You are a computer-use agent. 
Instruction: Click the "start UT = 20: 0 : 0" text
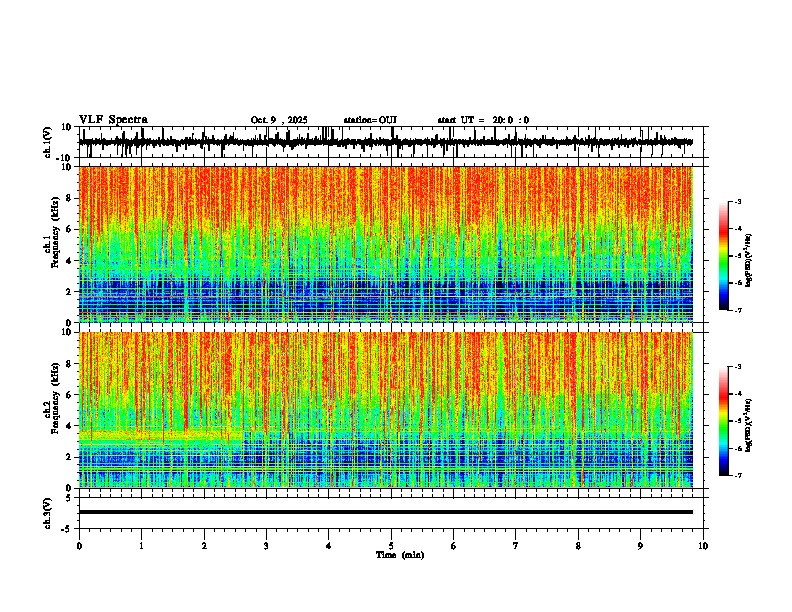point(483,120)
